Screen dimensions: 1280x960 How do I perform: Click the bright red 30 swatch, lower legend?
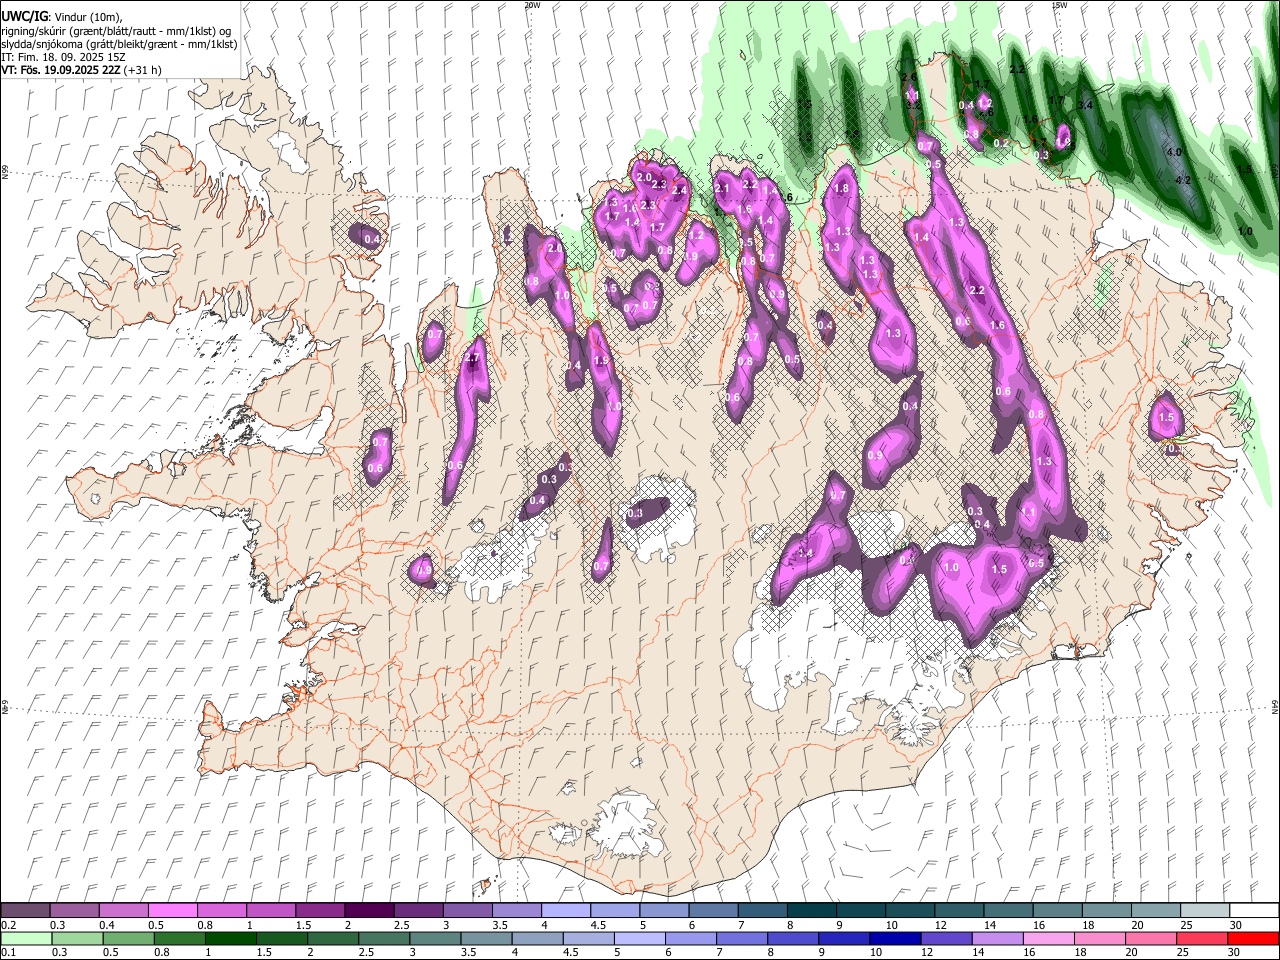click(x=1252, y=939)
